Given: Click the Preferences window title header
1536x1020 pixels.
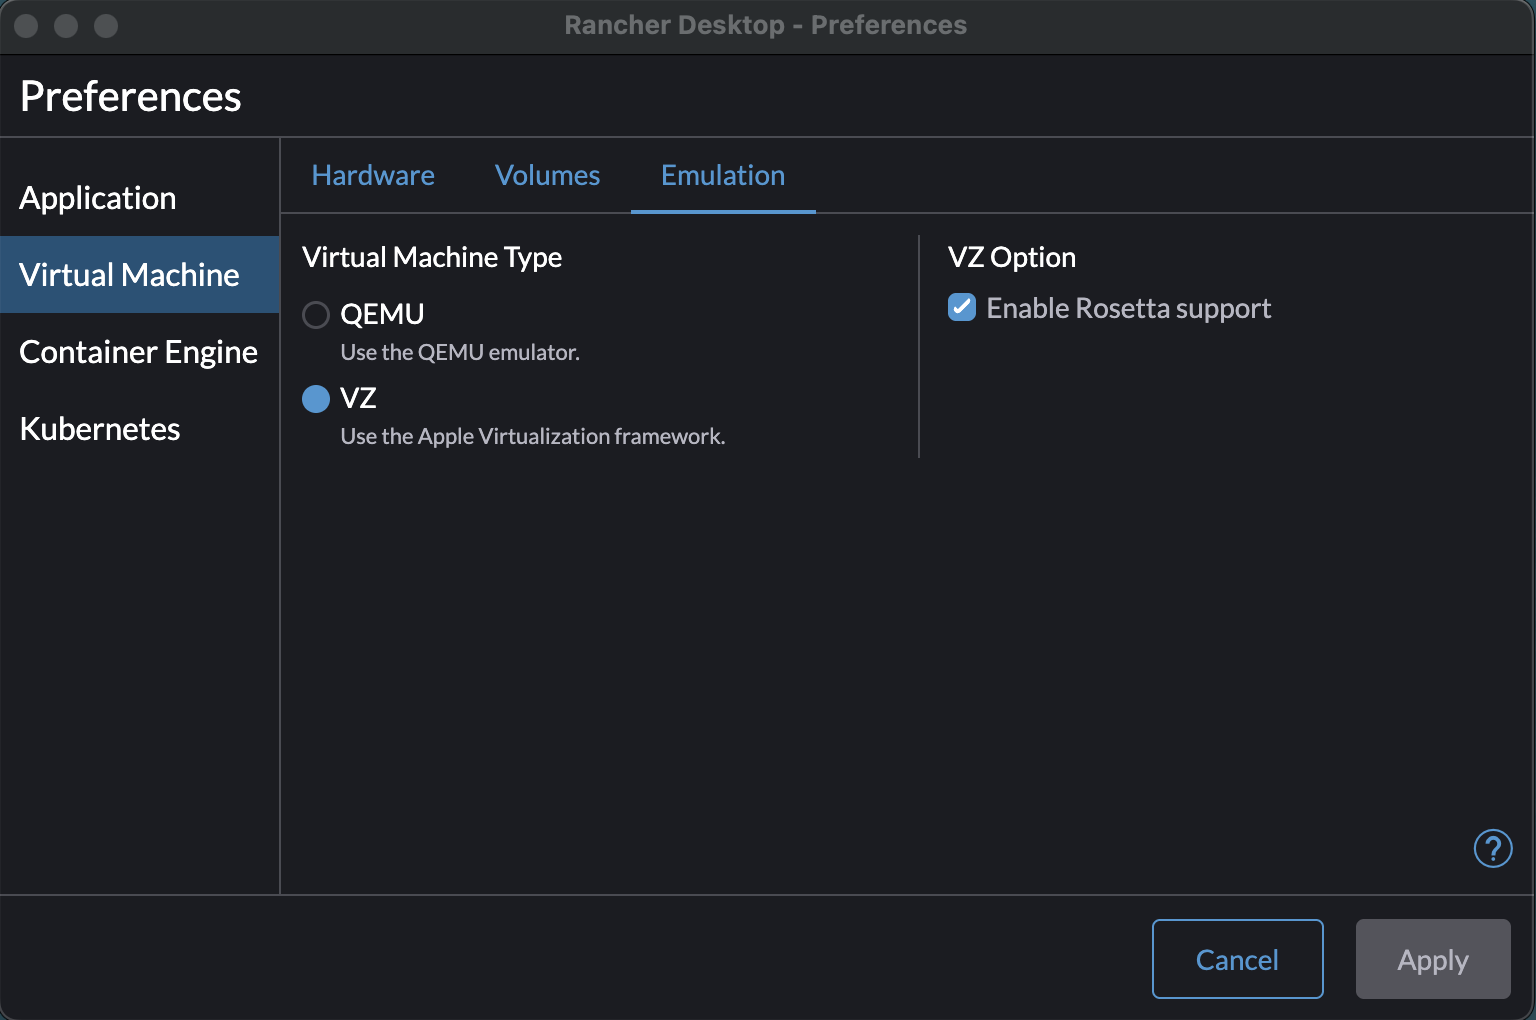Looking at the screenshot, I should click(x=130, y=96).
